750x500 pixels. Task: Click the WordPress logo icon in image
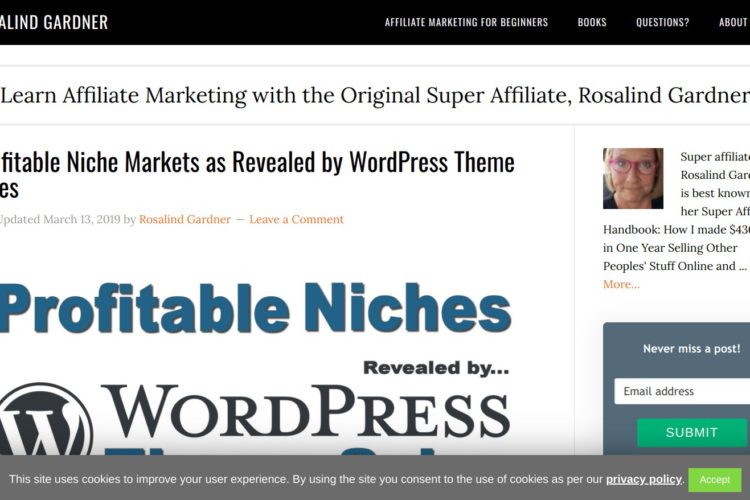(45, 420)
